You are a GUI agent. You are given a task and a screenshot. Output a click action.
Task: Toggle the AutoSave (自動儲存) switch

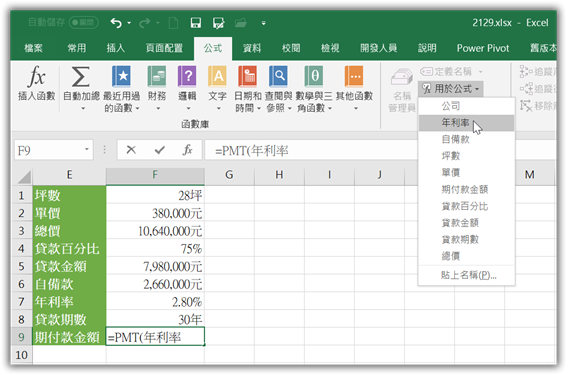[84, 22]
